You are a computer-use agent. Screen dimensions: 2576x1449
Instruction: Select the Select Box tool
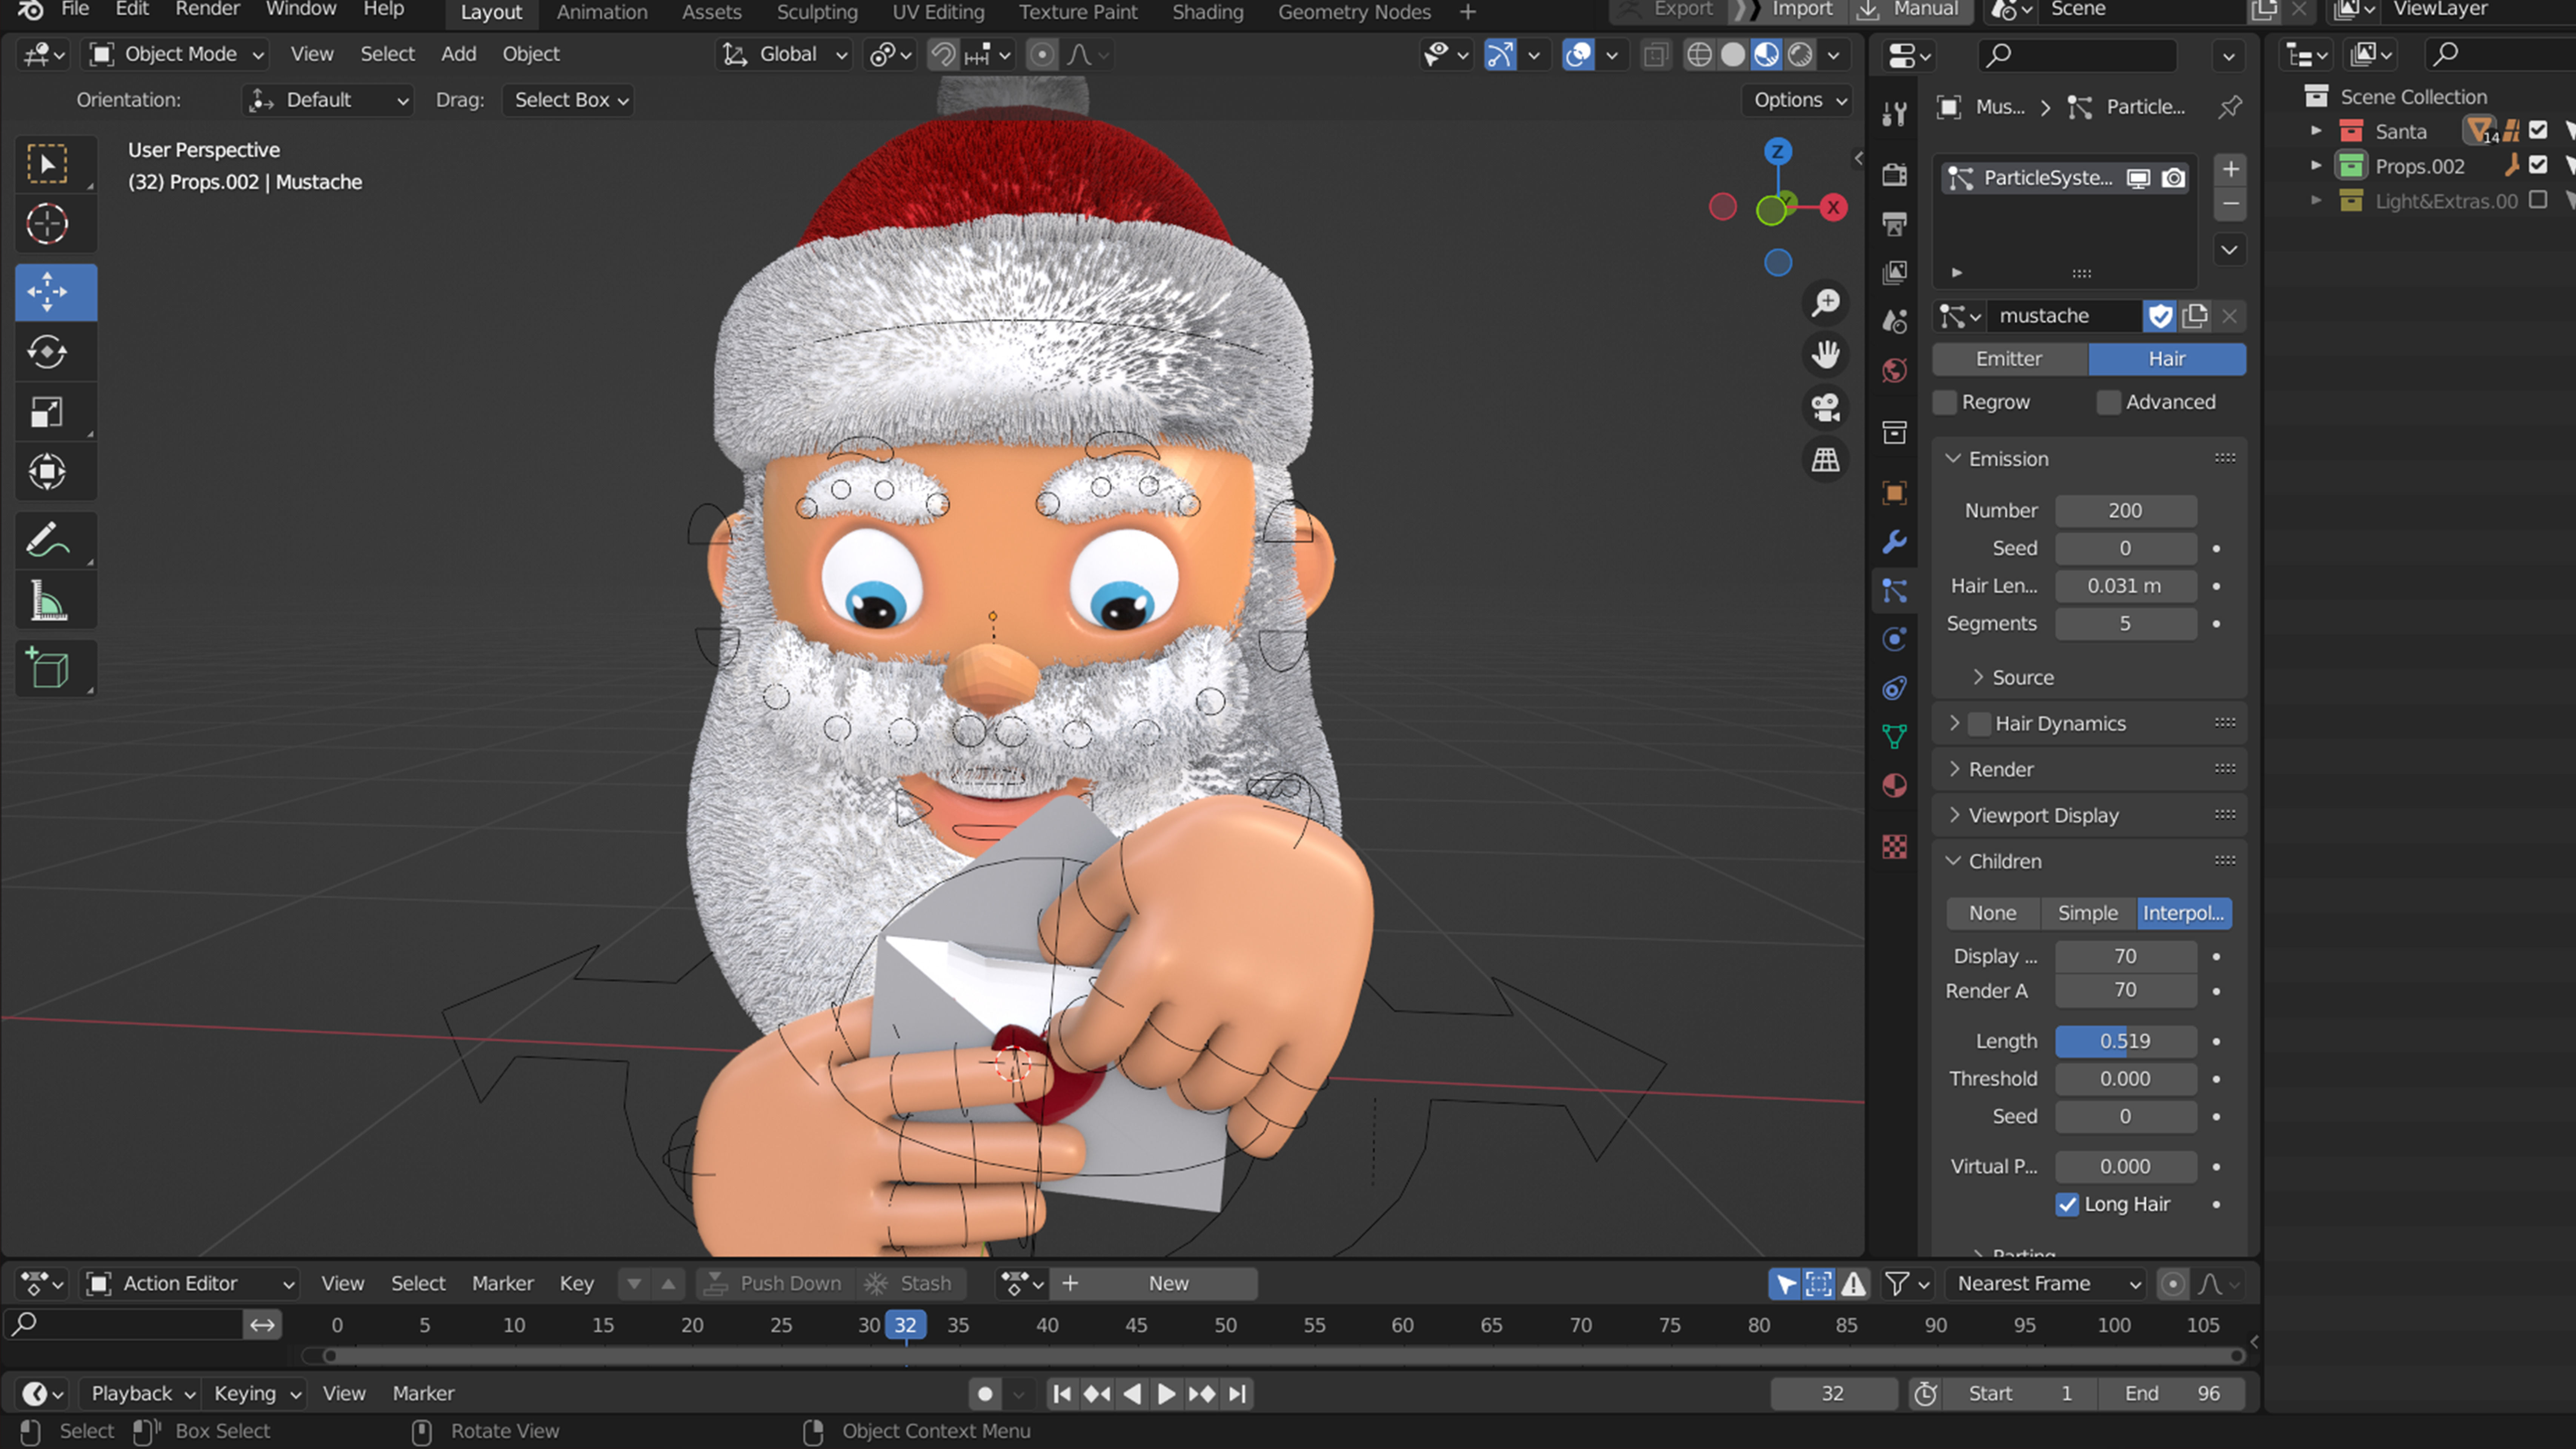pyautogui.click(x=48, y=164)
